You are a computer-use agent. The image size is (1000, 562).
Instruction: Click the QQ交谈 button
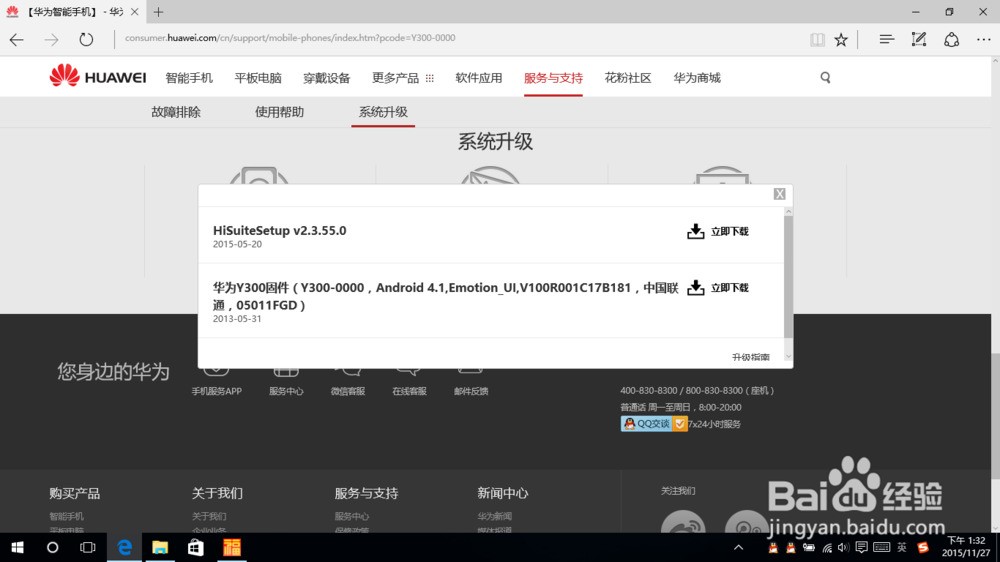click(x=654, y=424)
